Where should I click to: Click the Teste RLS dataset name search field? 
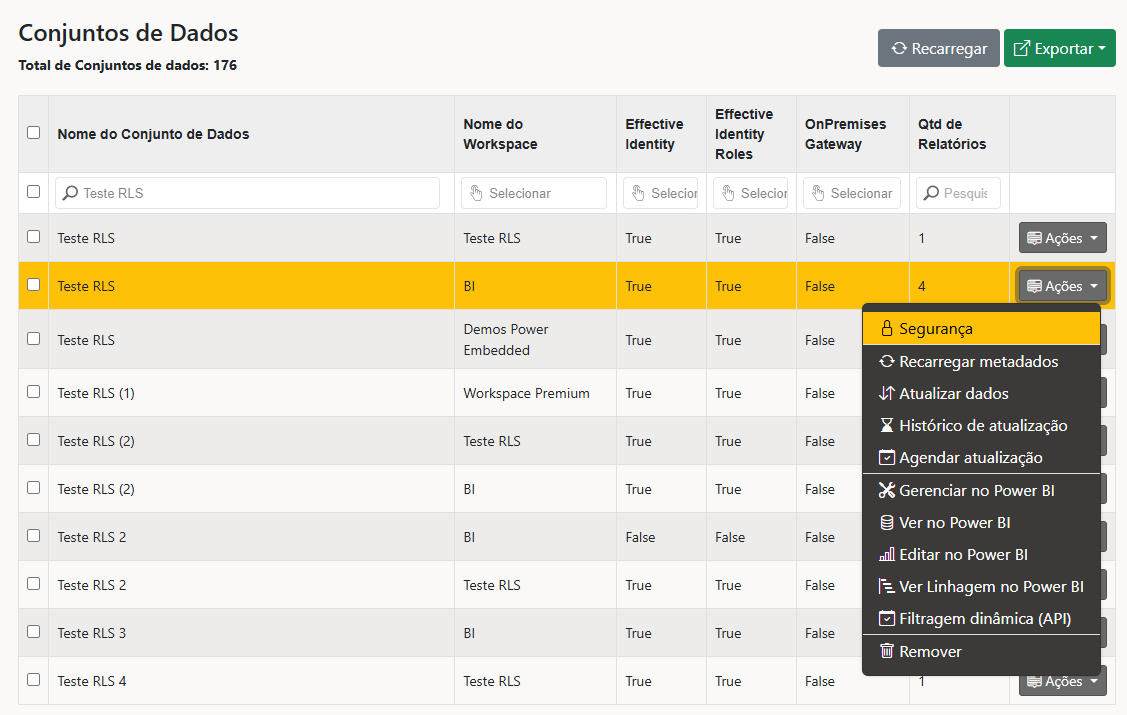[x=247, y=193]
